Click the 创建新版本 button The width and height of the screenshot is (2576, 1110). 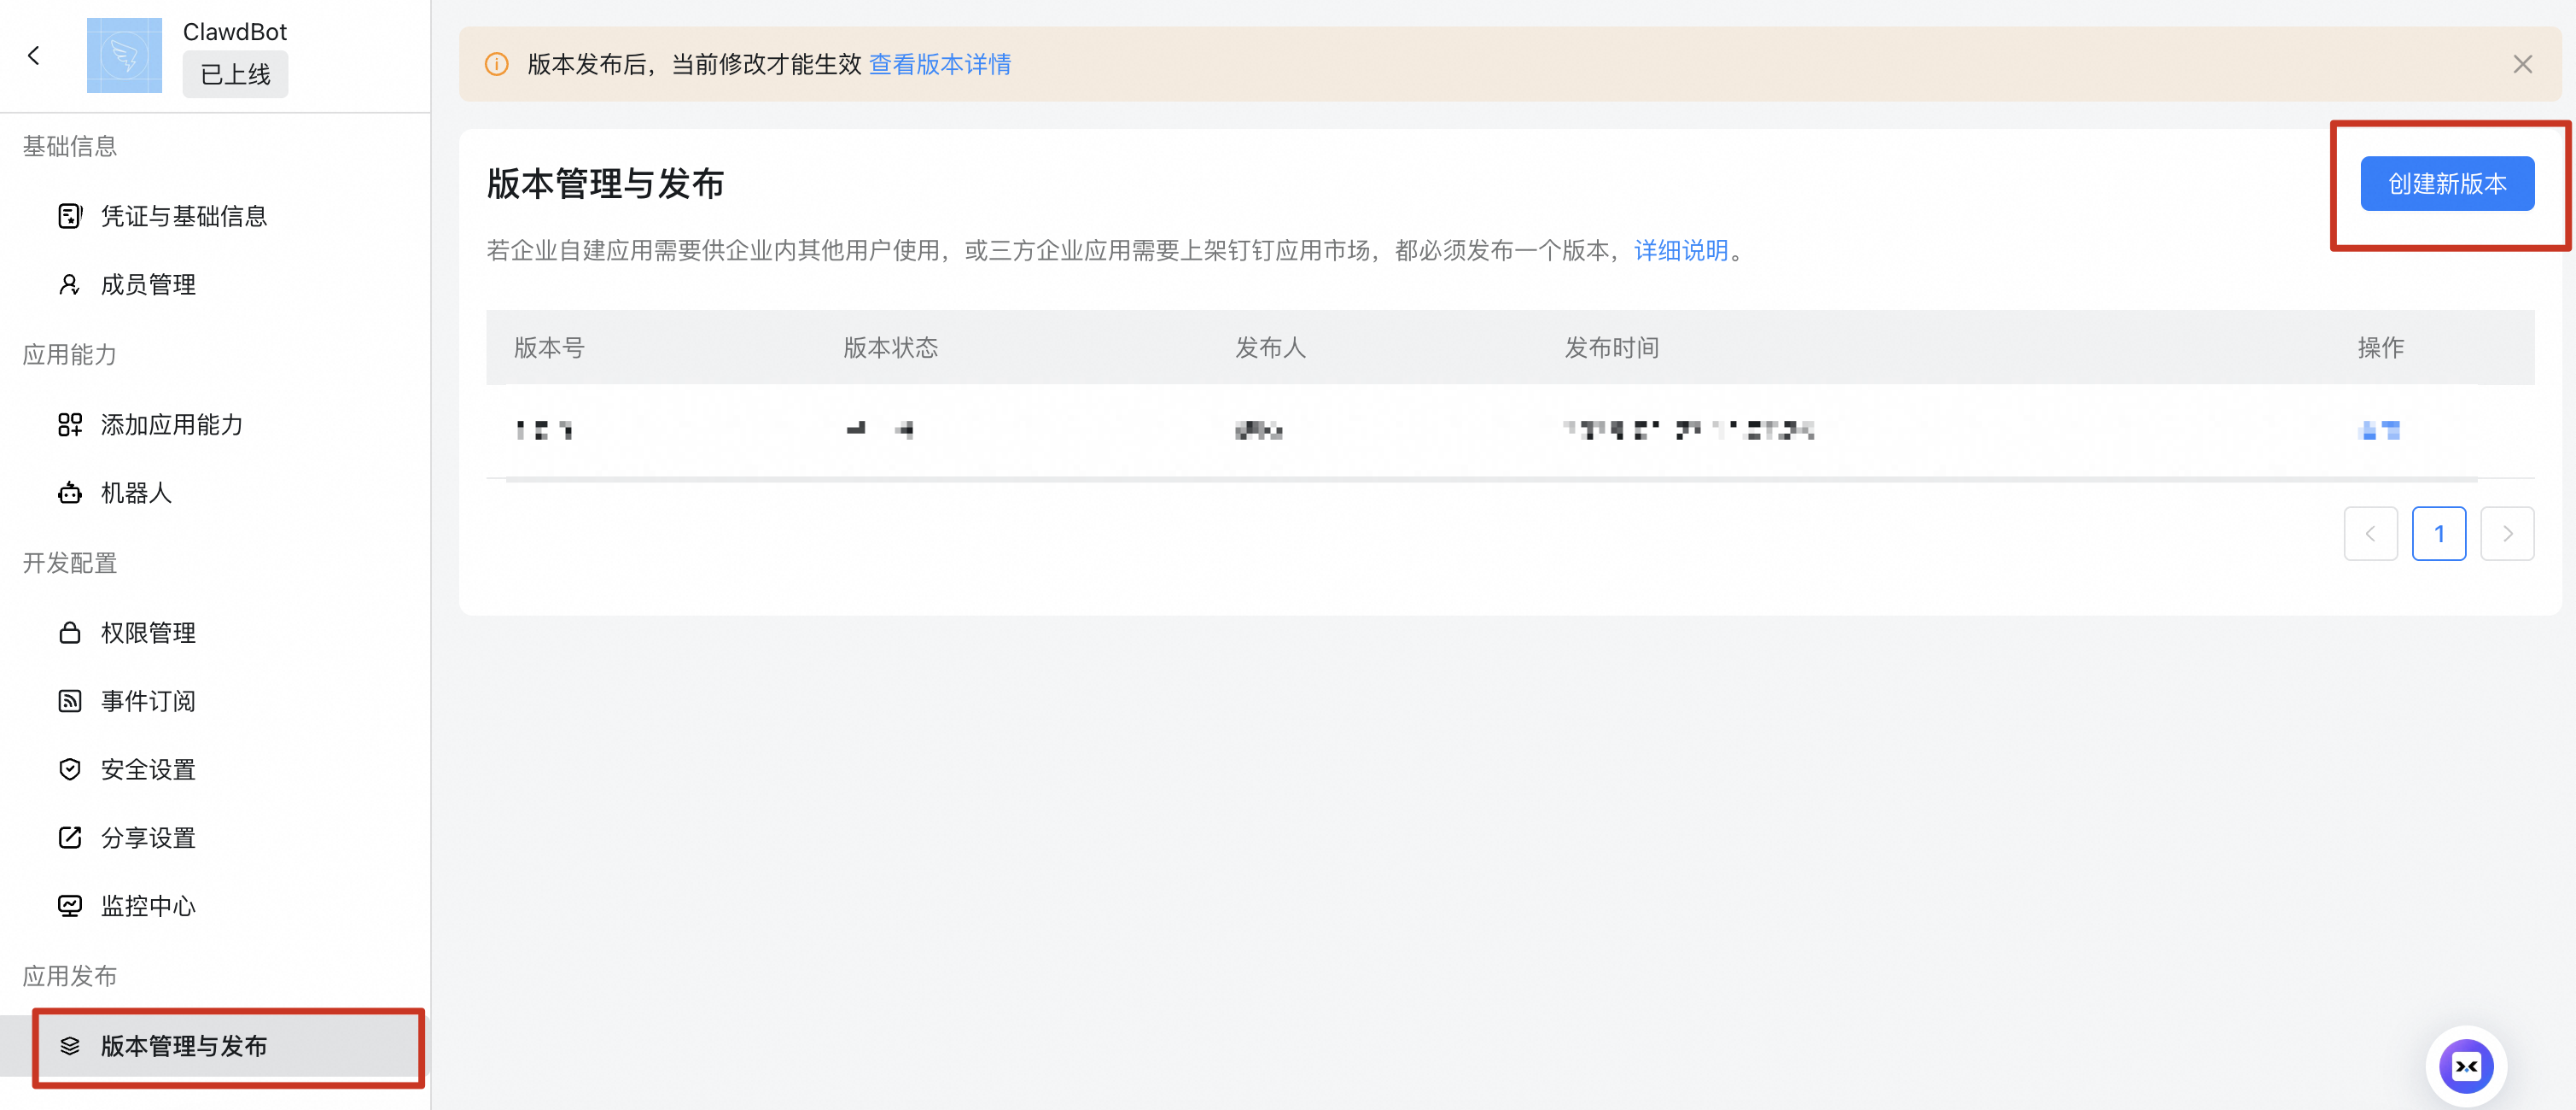2446,183
